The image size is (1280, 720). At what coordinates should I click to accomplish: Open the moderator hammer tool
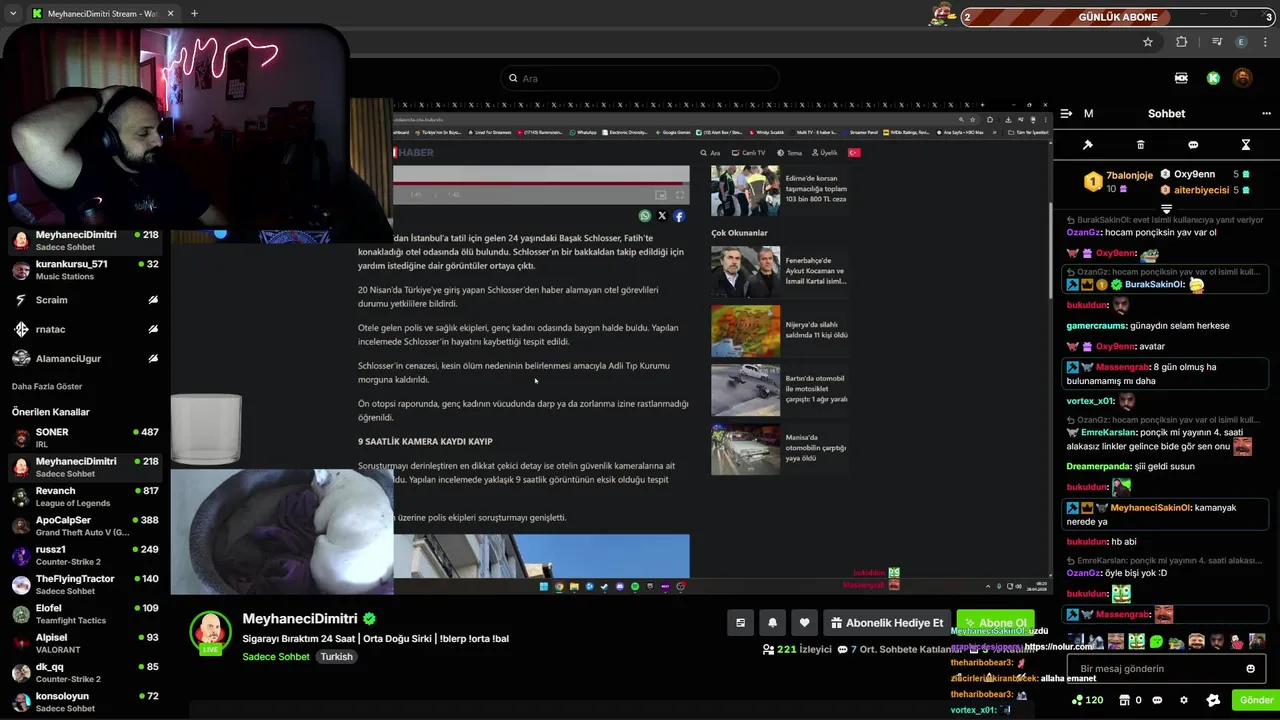(1088, 145)
